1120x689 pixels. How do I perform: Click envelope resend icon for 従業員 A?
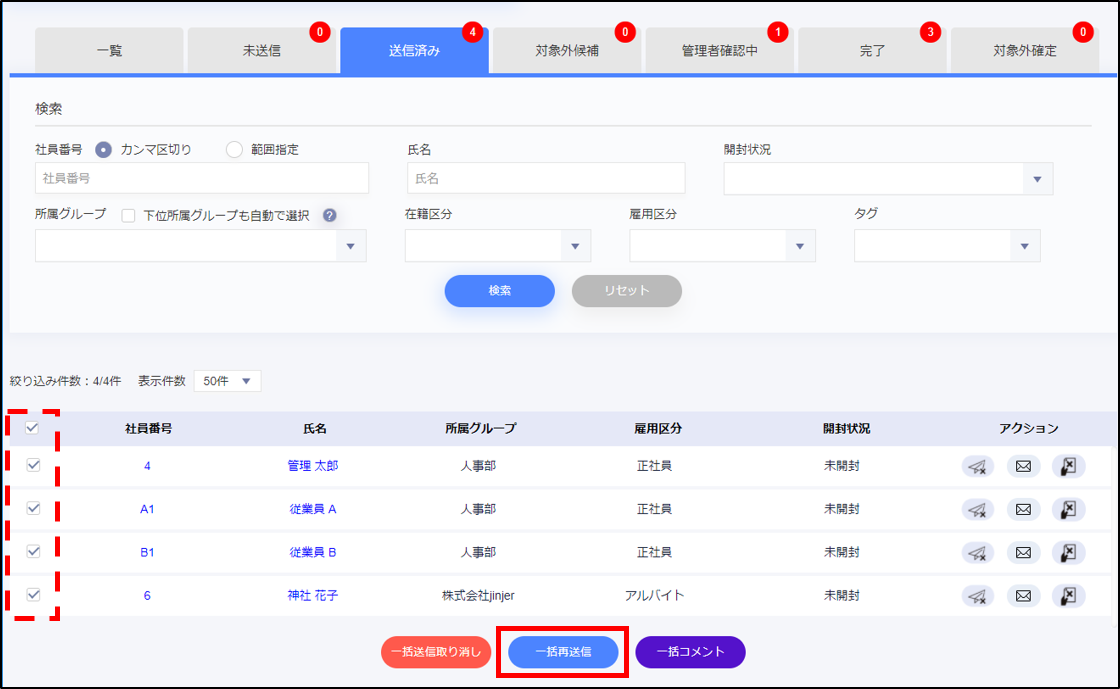click(1023, 509)
